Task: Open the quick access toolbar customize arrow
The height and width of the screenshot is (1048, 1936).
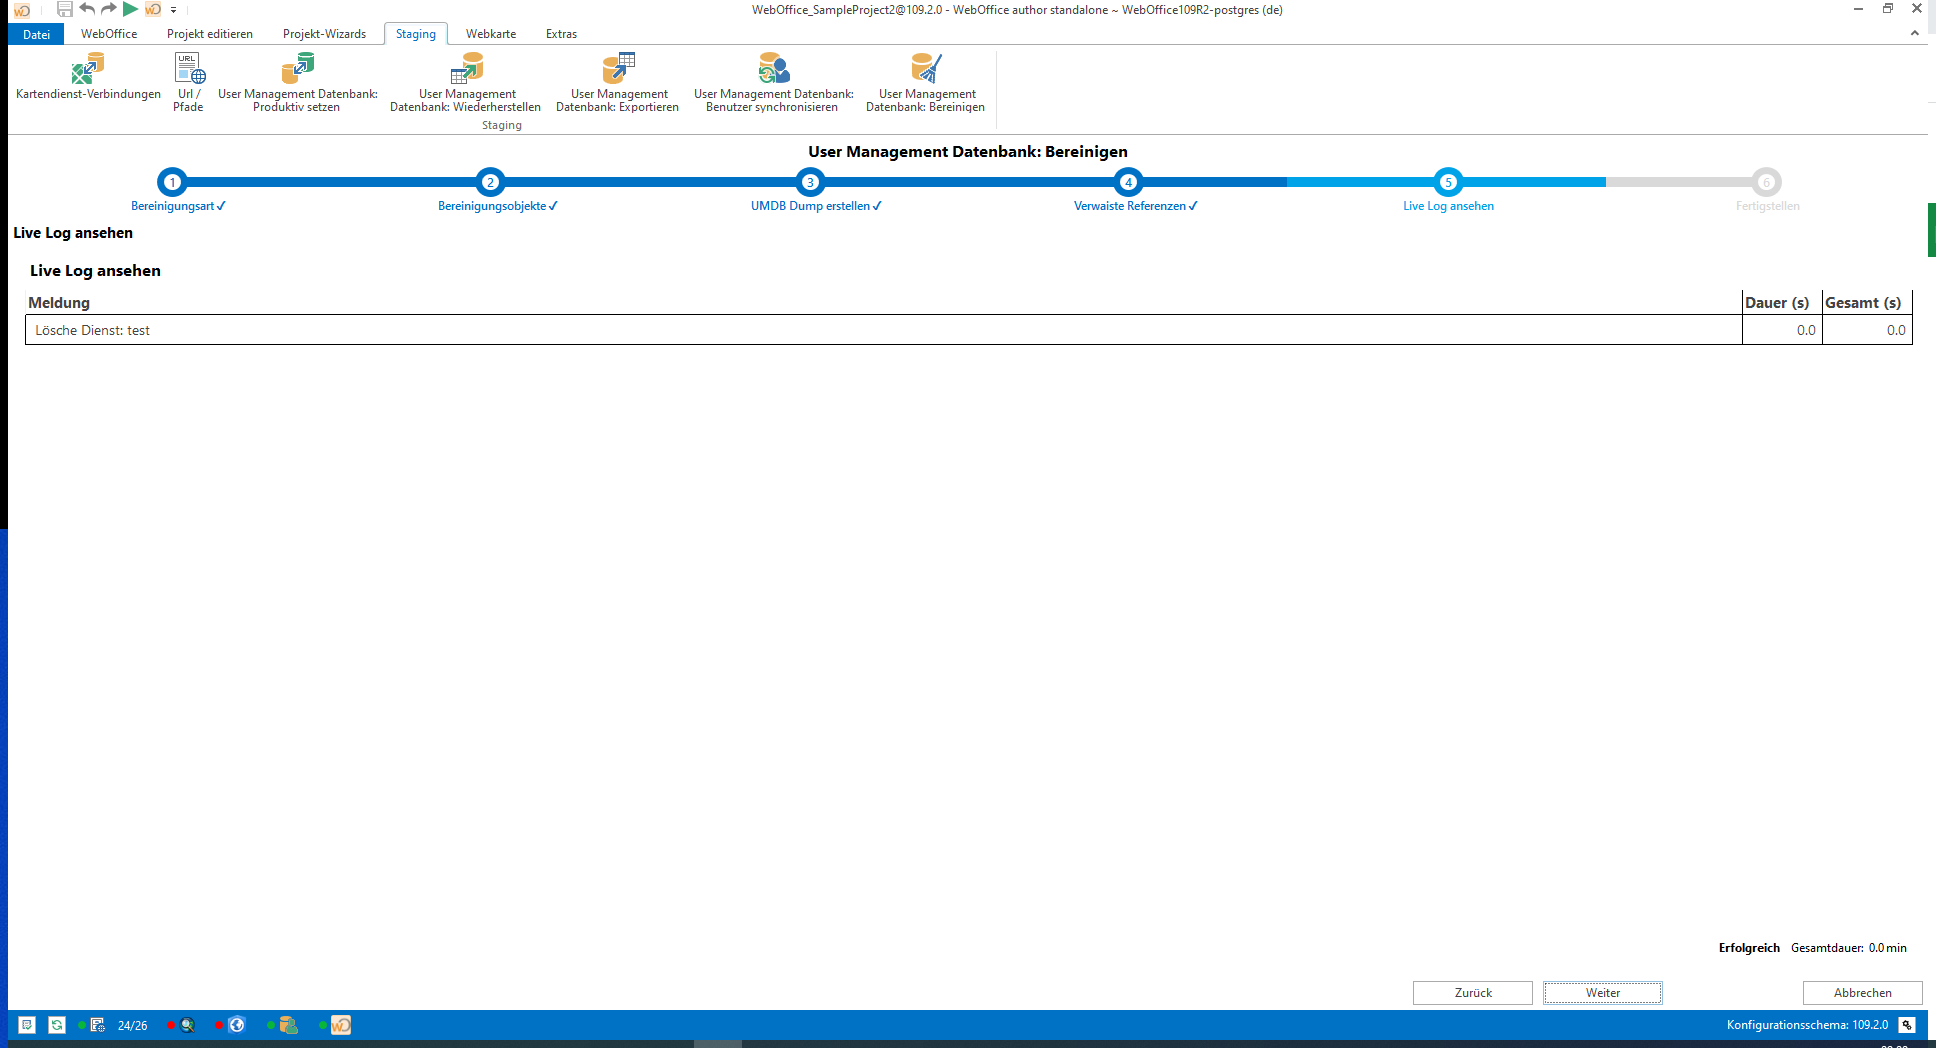Action: click(x=173, y=11)
